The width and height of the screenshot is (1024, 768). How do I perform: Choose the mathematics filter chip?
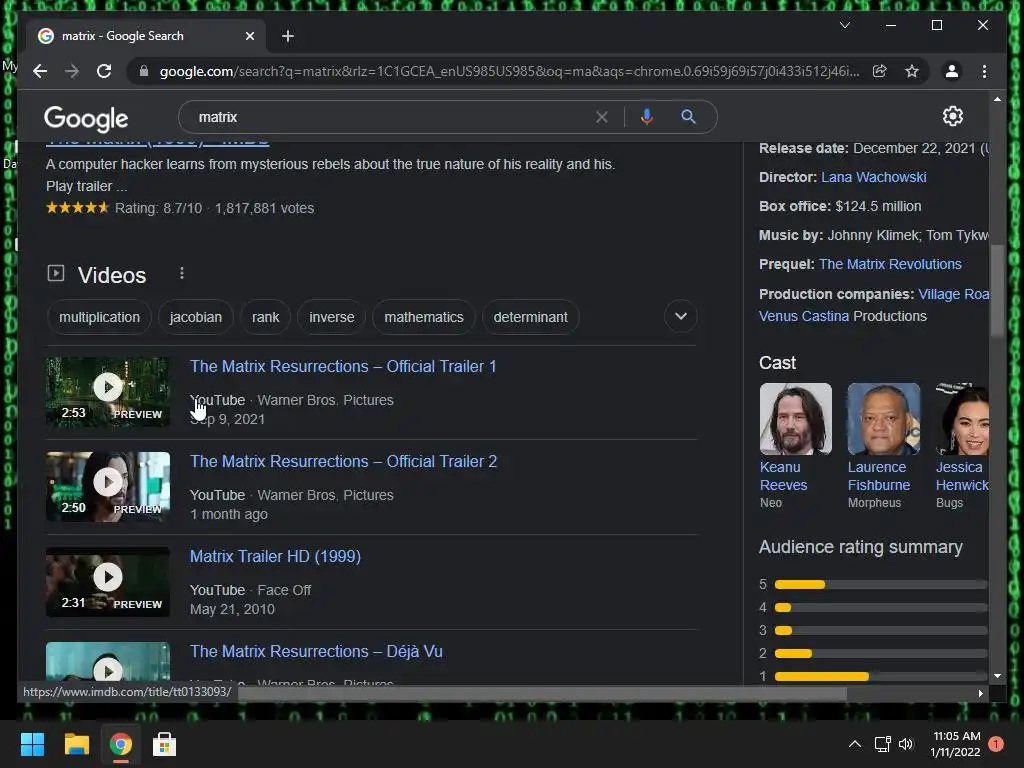[x=424, y=317]
